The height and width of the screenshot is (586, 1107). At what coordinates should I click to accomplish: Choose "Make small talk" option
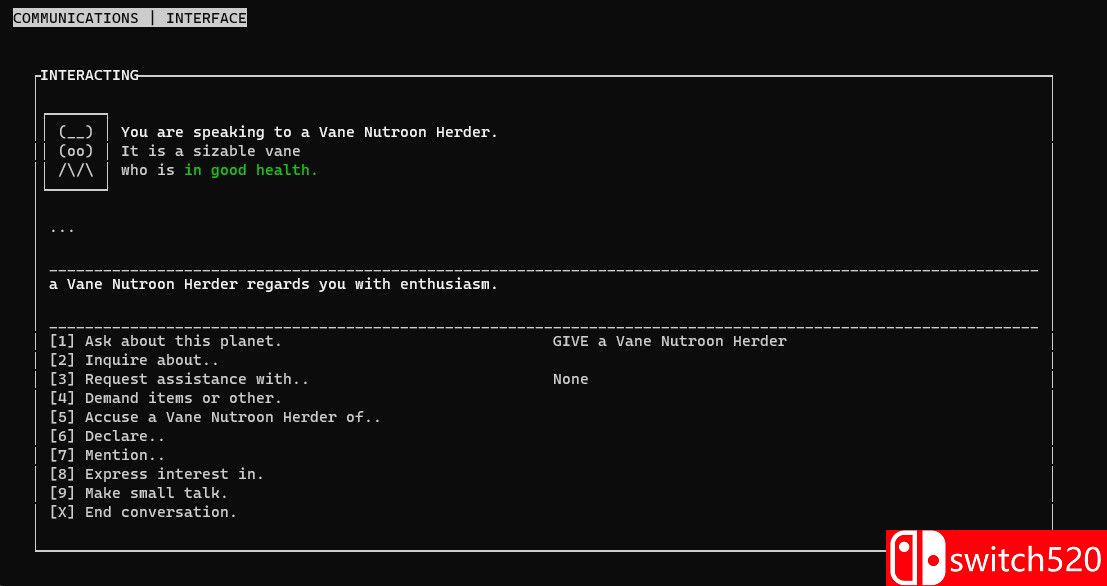139,493
